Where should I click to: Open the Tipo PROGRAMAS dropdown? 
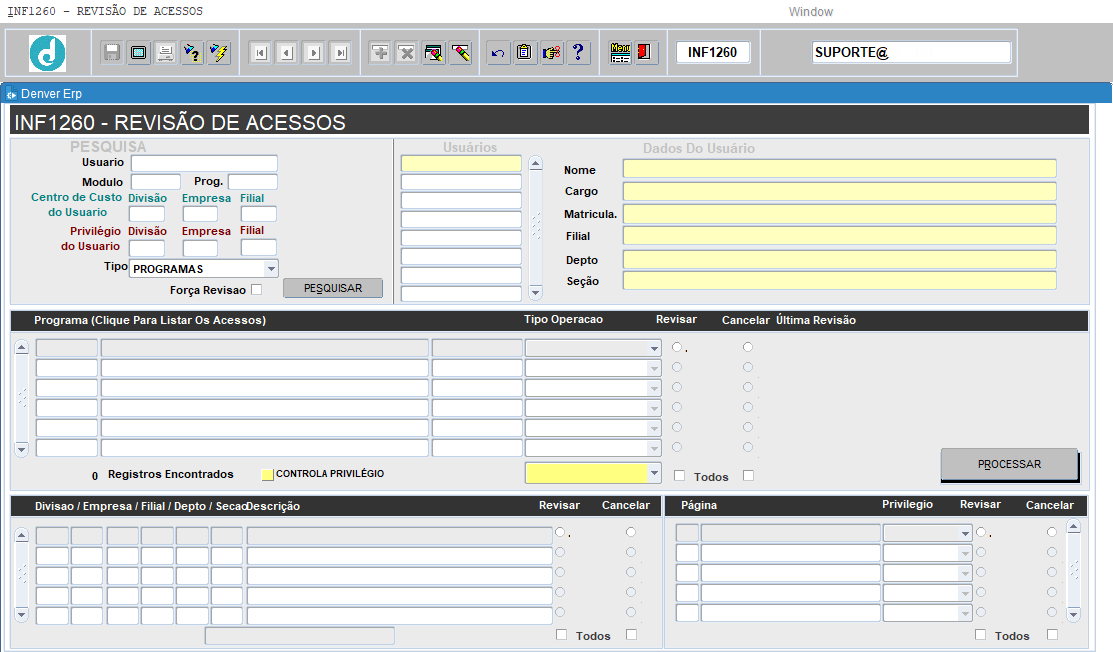271,269
